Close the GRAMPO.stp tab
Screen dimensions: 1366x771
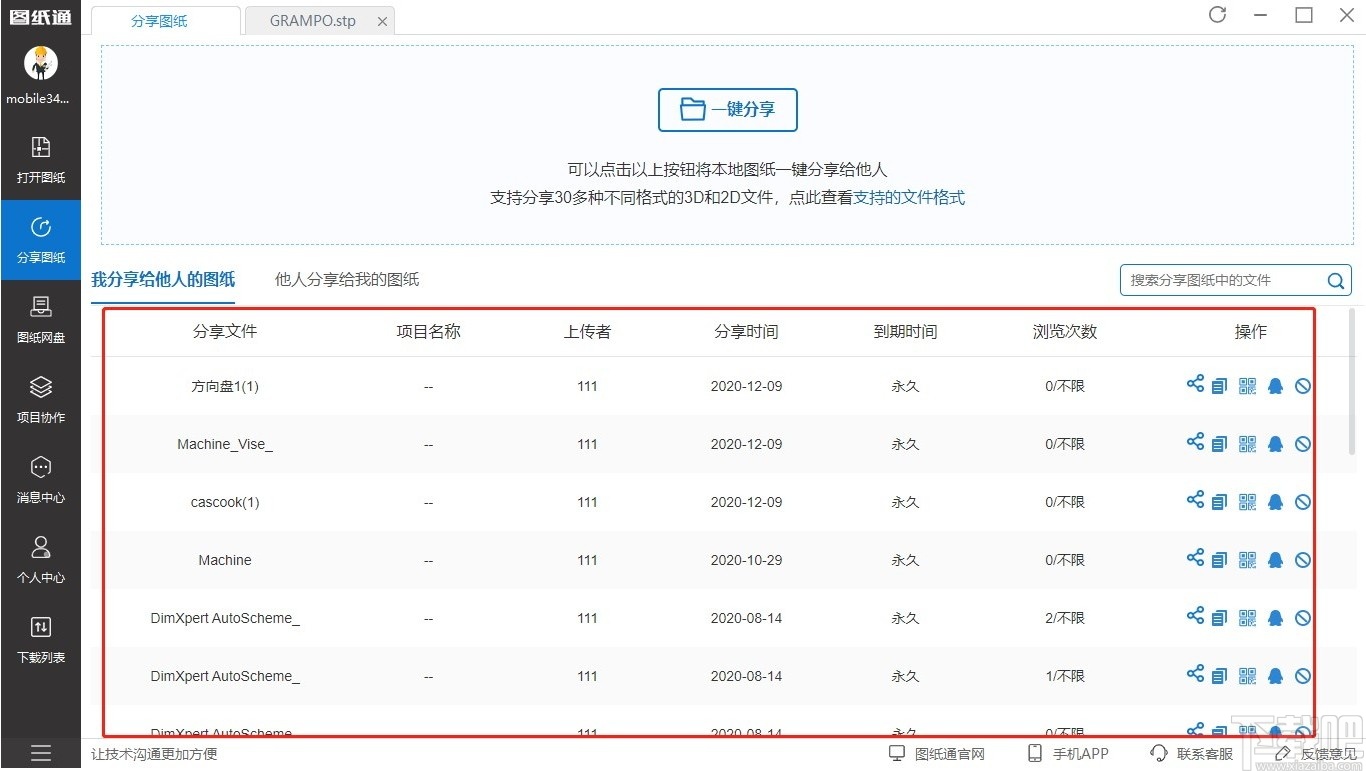(383, 19)
